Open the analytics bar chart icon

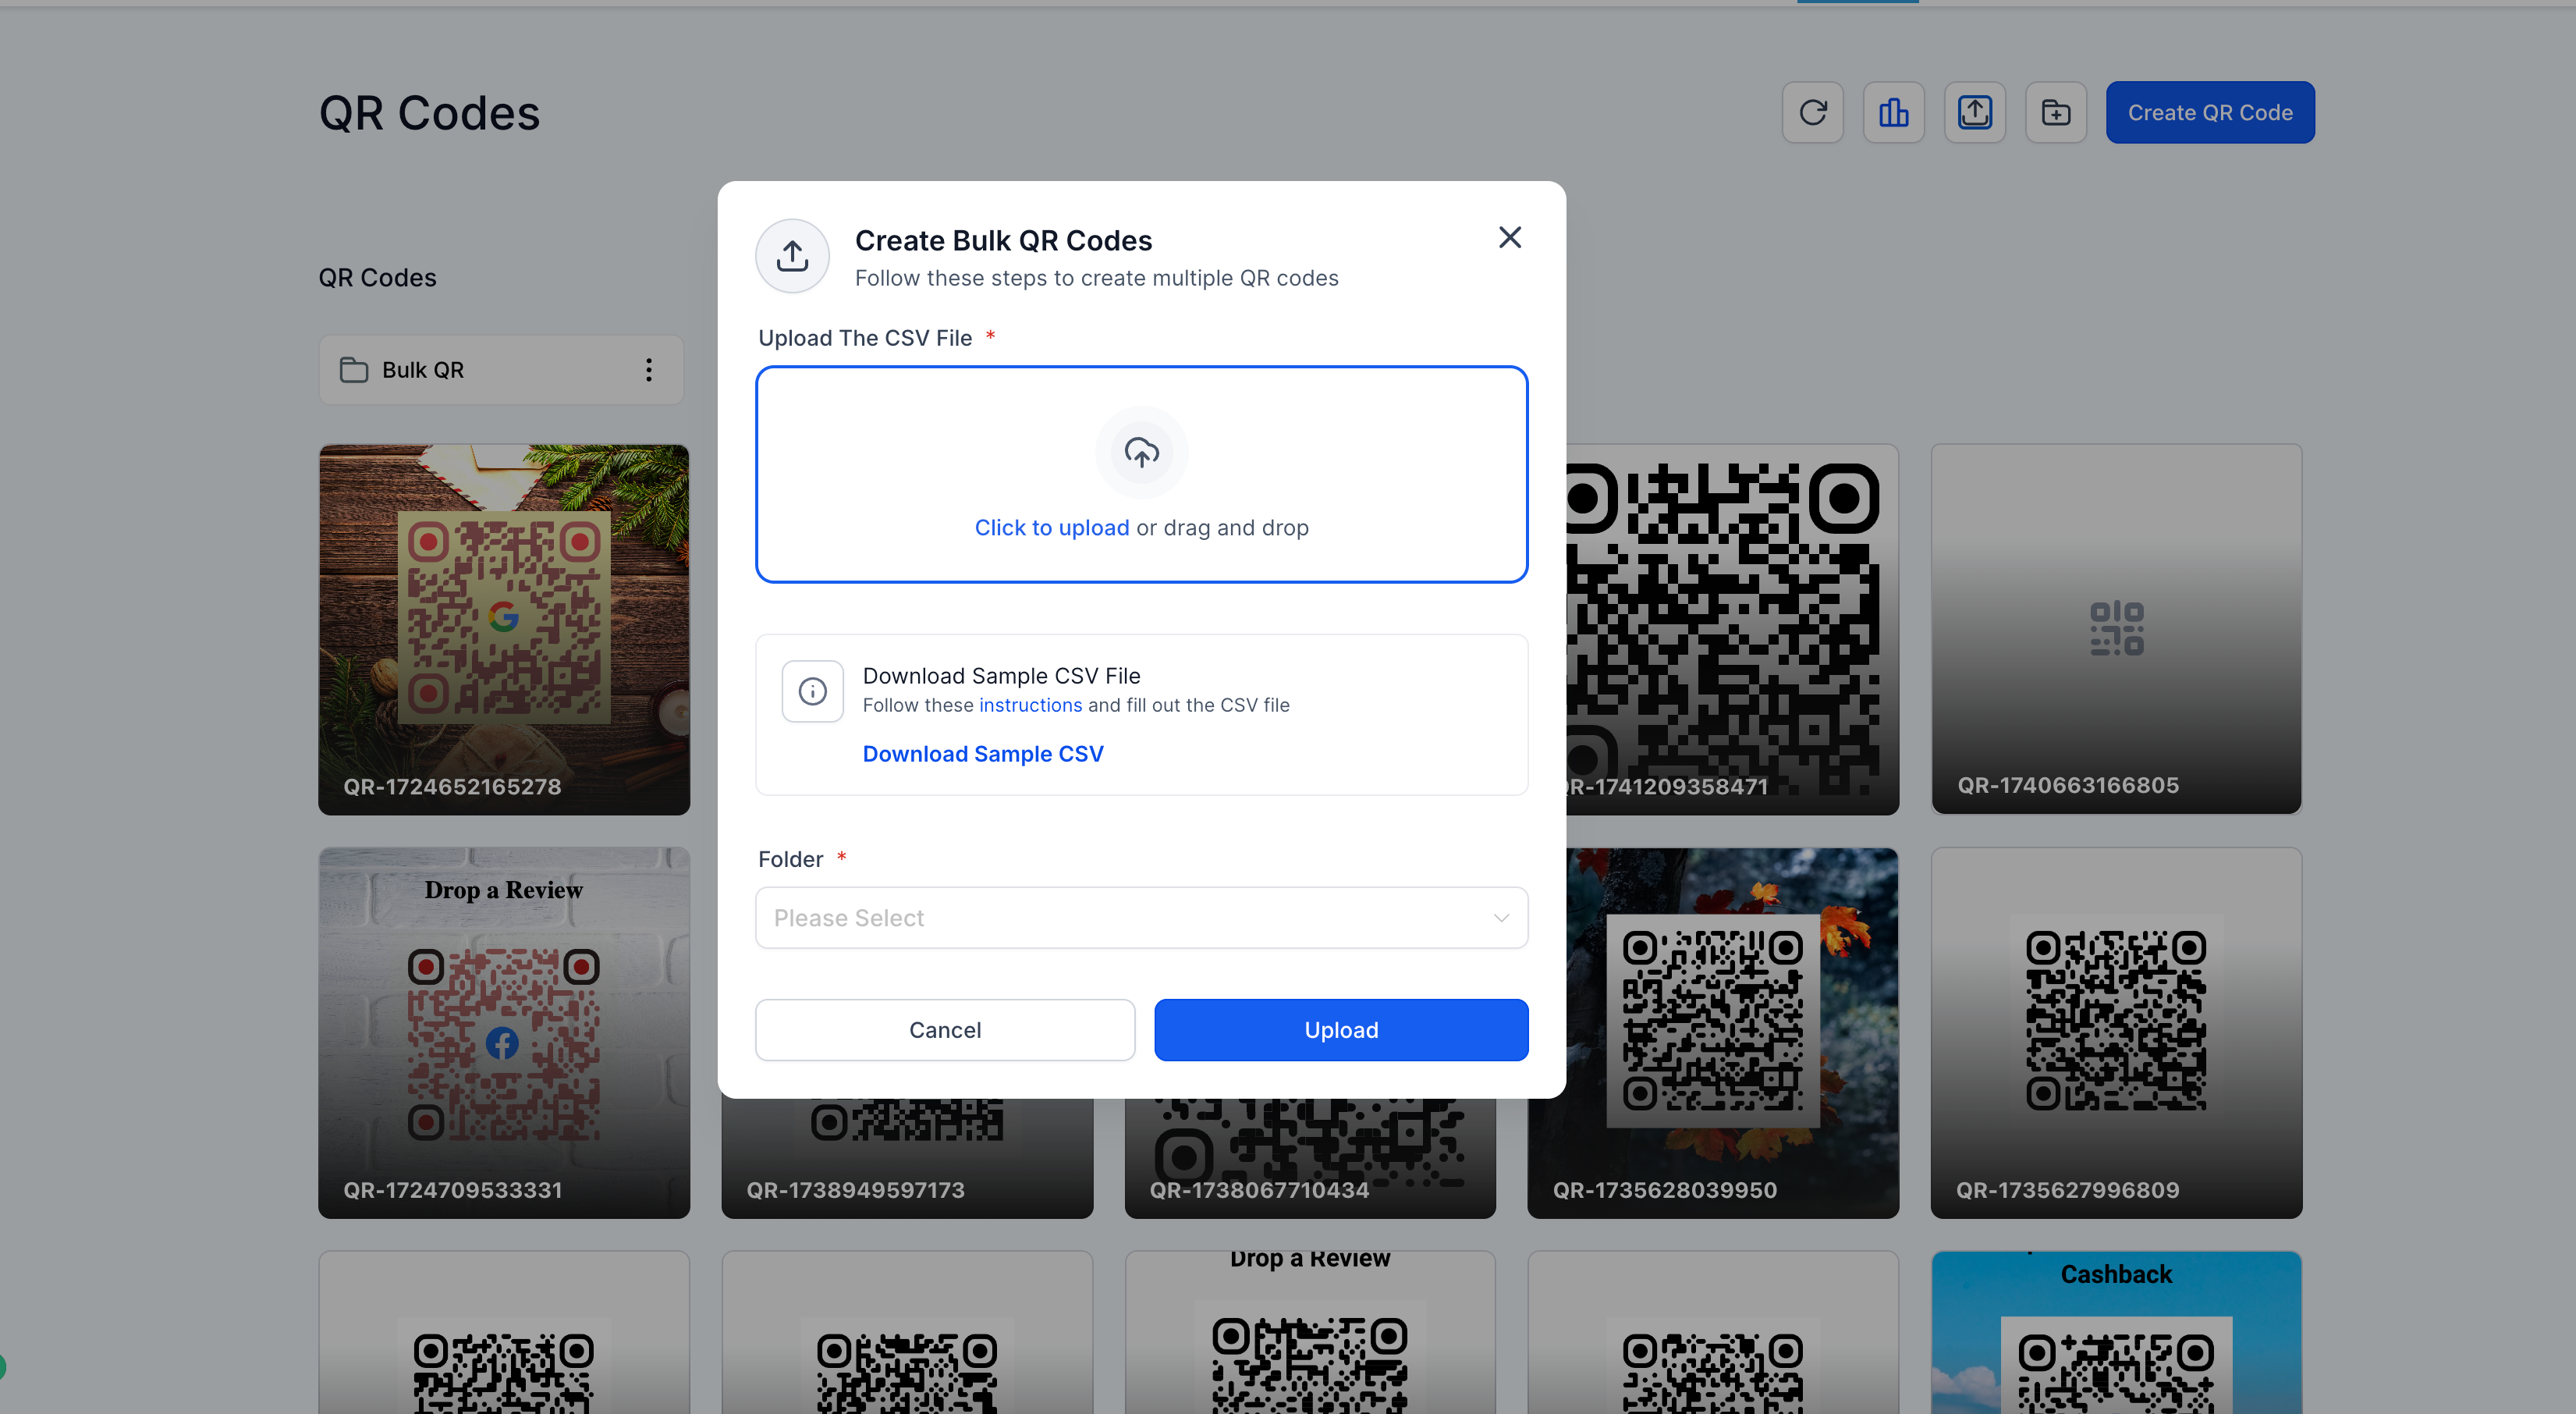click(x=1893, y=112)
